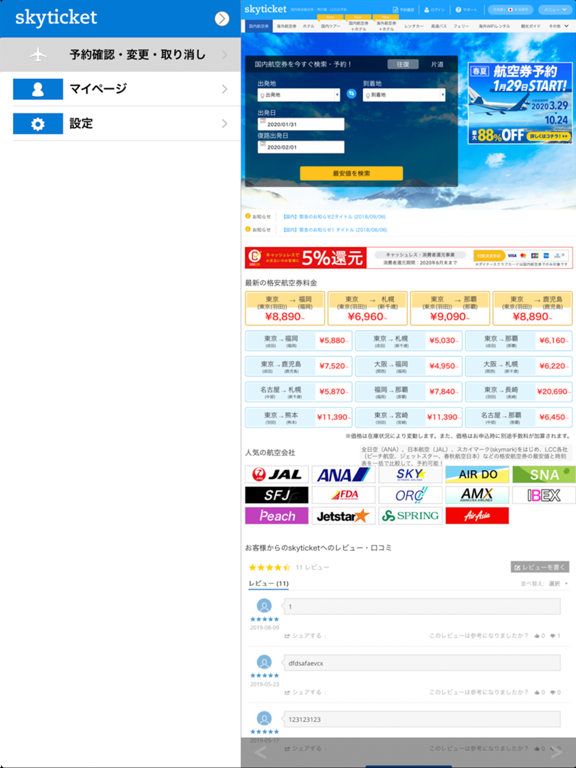Expand the マイページ row chevron

click(224, 89)
